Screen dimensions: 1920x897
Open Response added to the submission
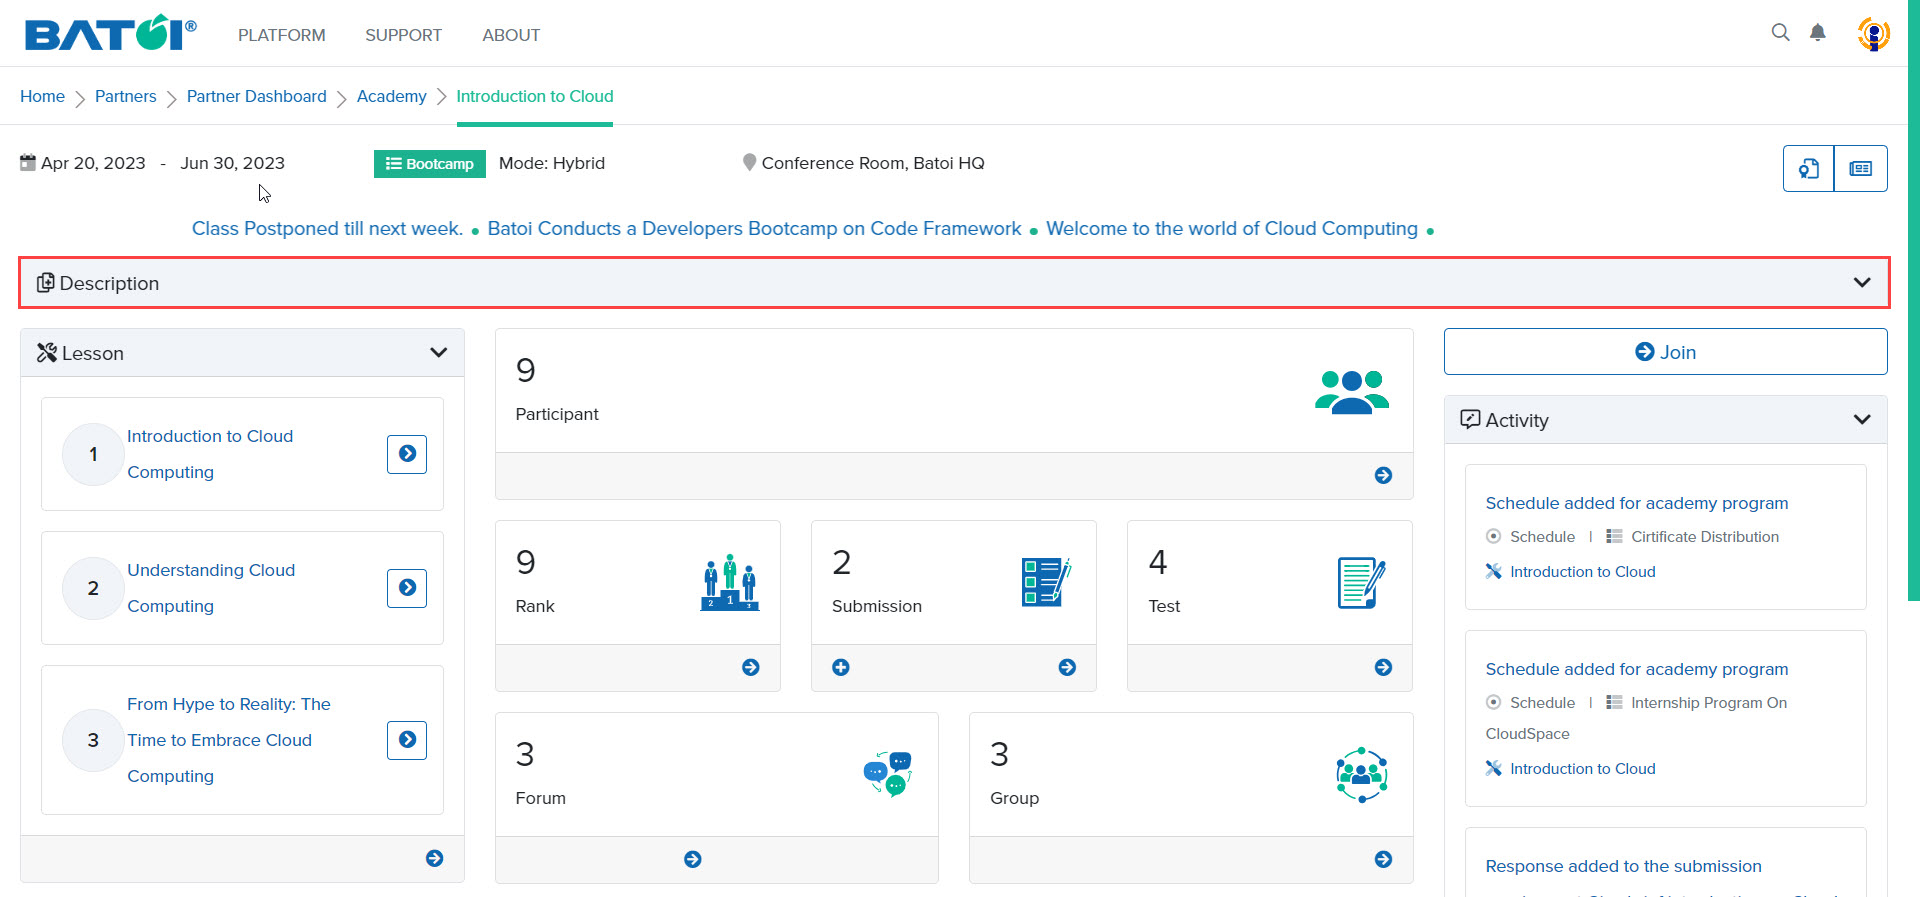click(x=1624, y=866)
